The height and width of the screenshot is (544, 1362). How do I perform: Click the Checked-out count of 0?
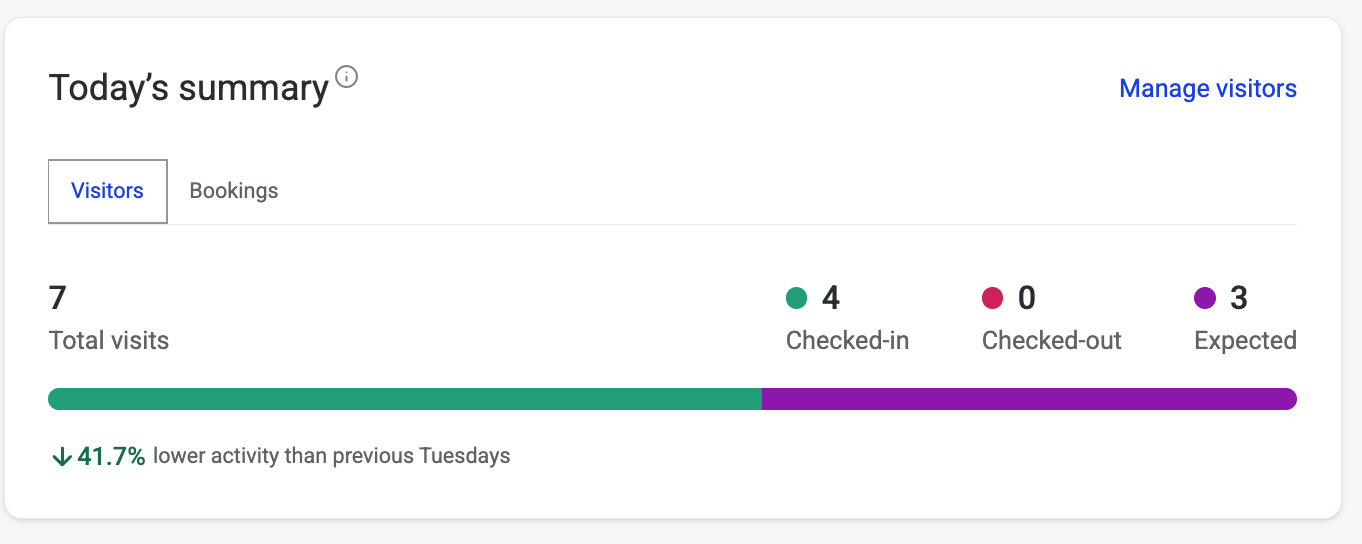(x=1026, y=298)
